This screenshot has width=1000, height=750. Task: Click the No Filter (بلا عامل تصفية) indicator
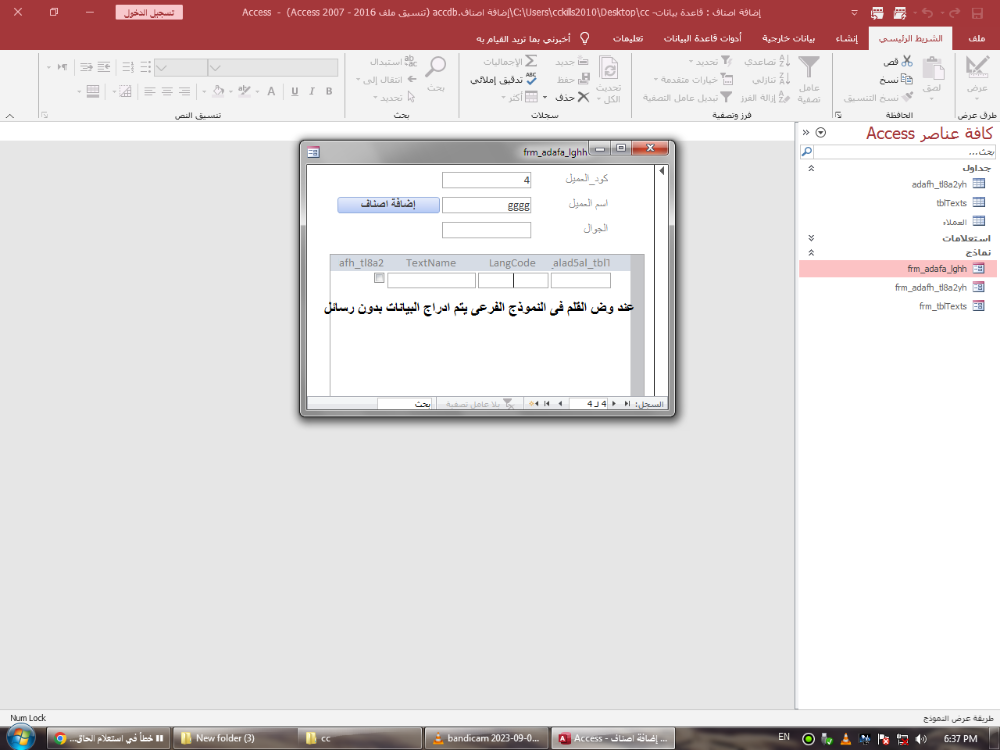(479, 404)
